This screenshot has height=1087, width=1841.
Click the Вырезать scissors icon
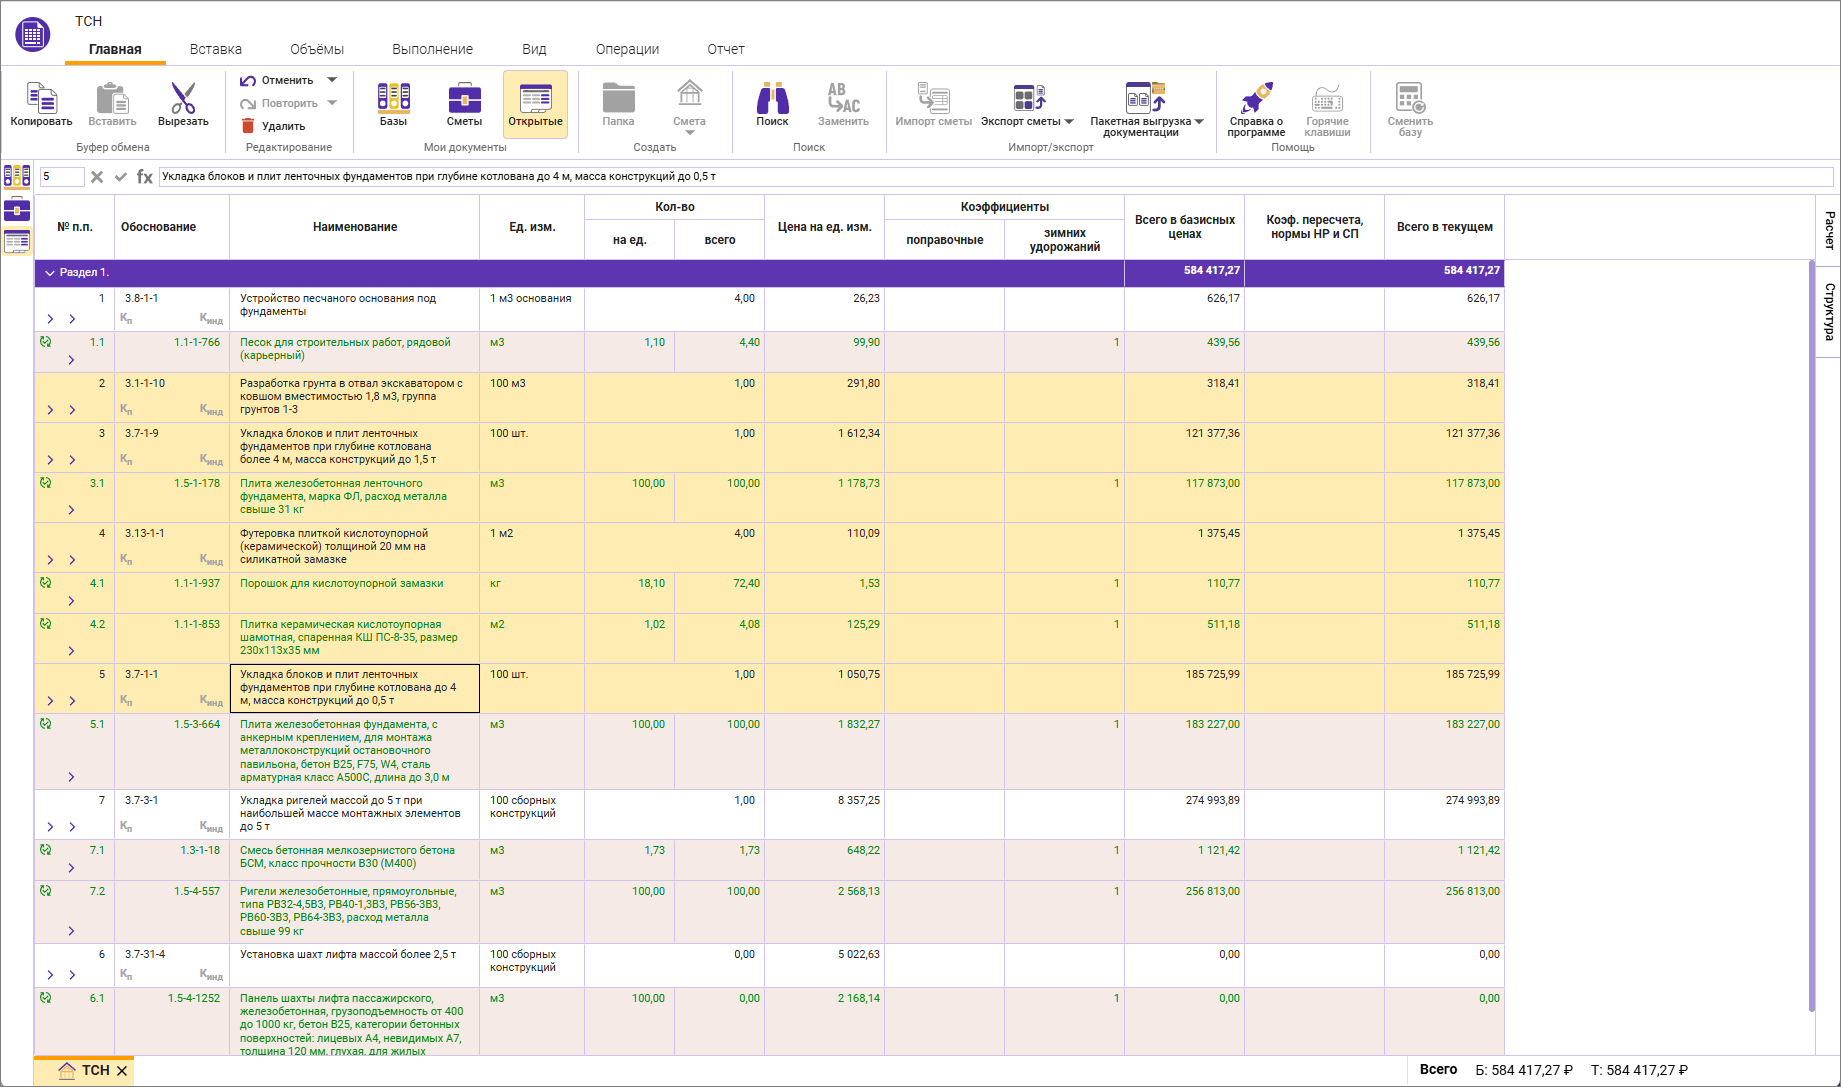183,99
